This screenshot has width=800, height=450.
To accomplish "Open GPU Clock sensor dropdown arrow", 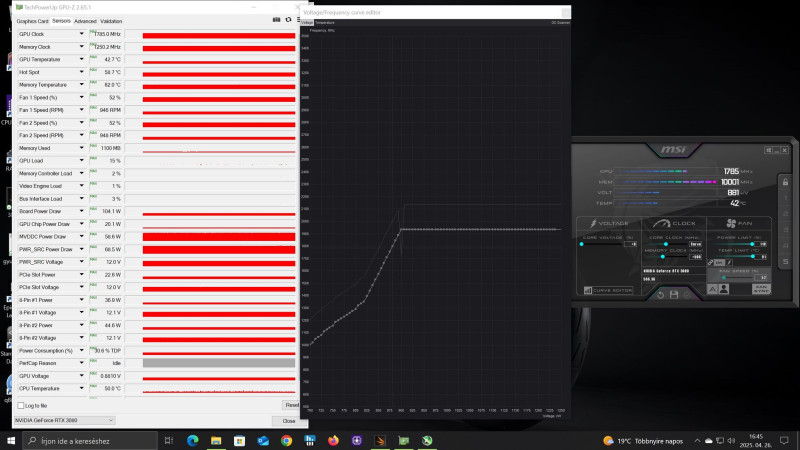I will tap(81, 34).
